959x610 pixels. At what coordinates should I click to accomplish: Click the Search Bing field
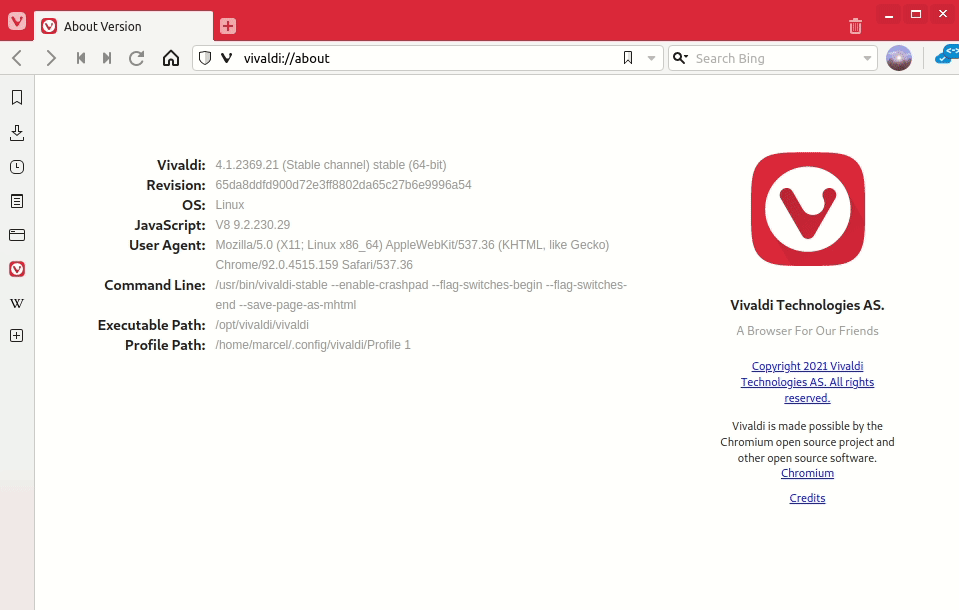click(x=774, y=58)
